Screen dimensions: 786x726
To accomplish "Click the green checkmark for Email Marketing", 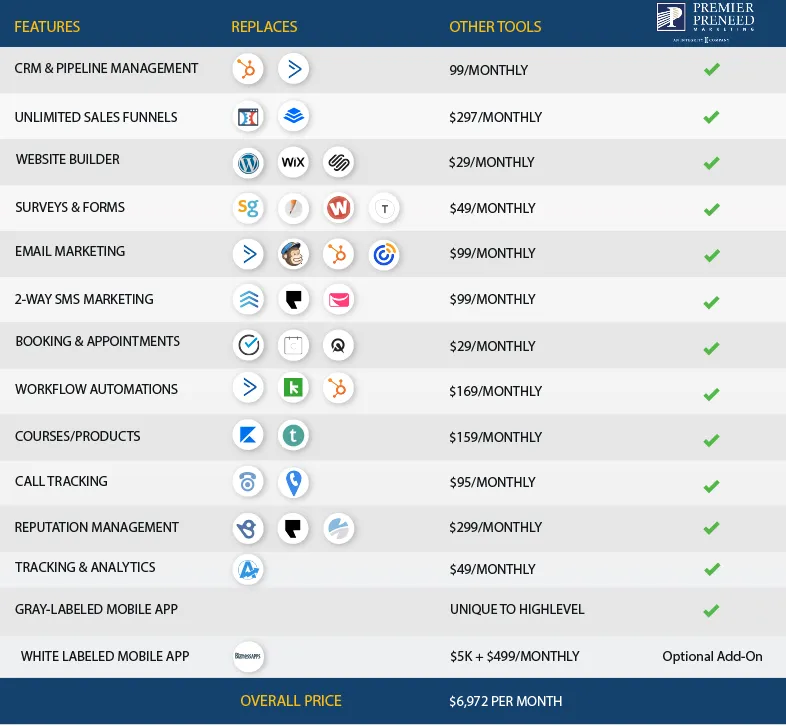I will click(x=711, y=256).
